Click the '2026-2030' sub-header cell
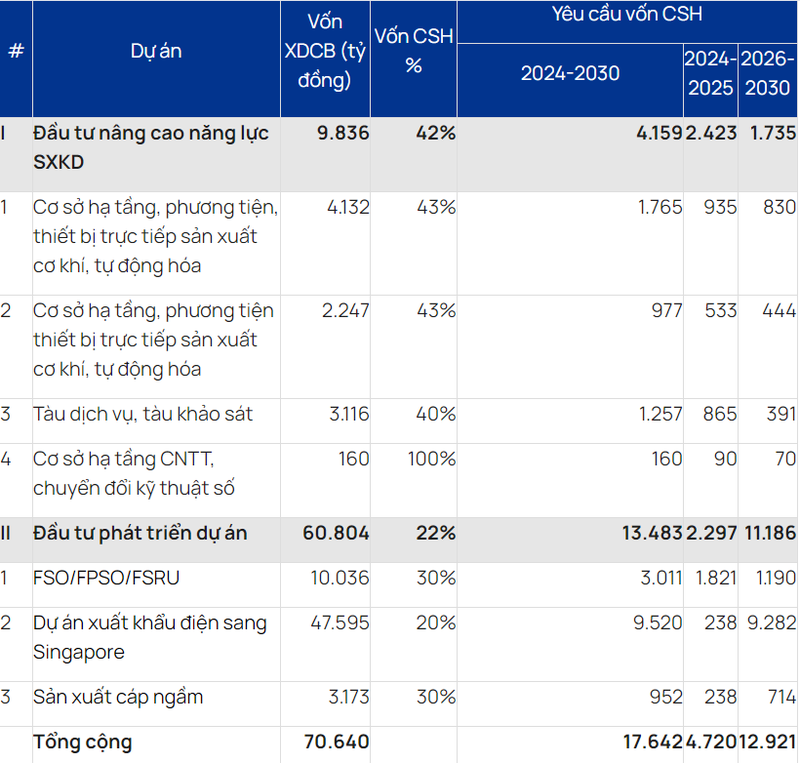The width and height of the screenshot is (800, 763). point(767,73)
